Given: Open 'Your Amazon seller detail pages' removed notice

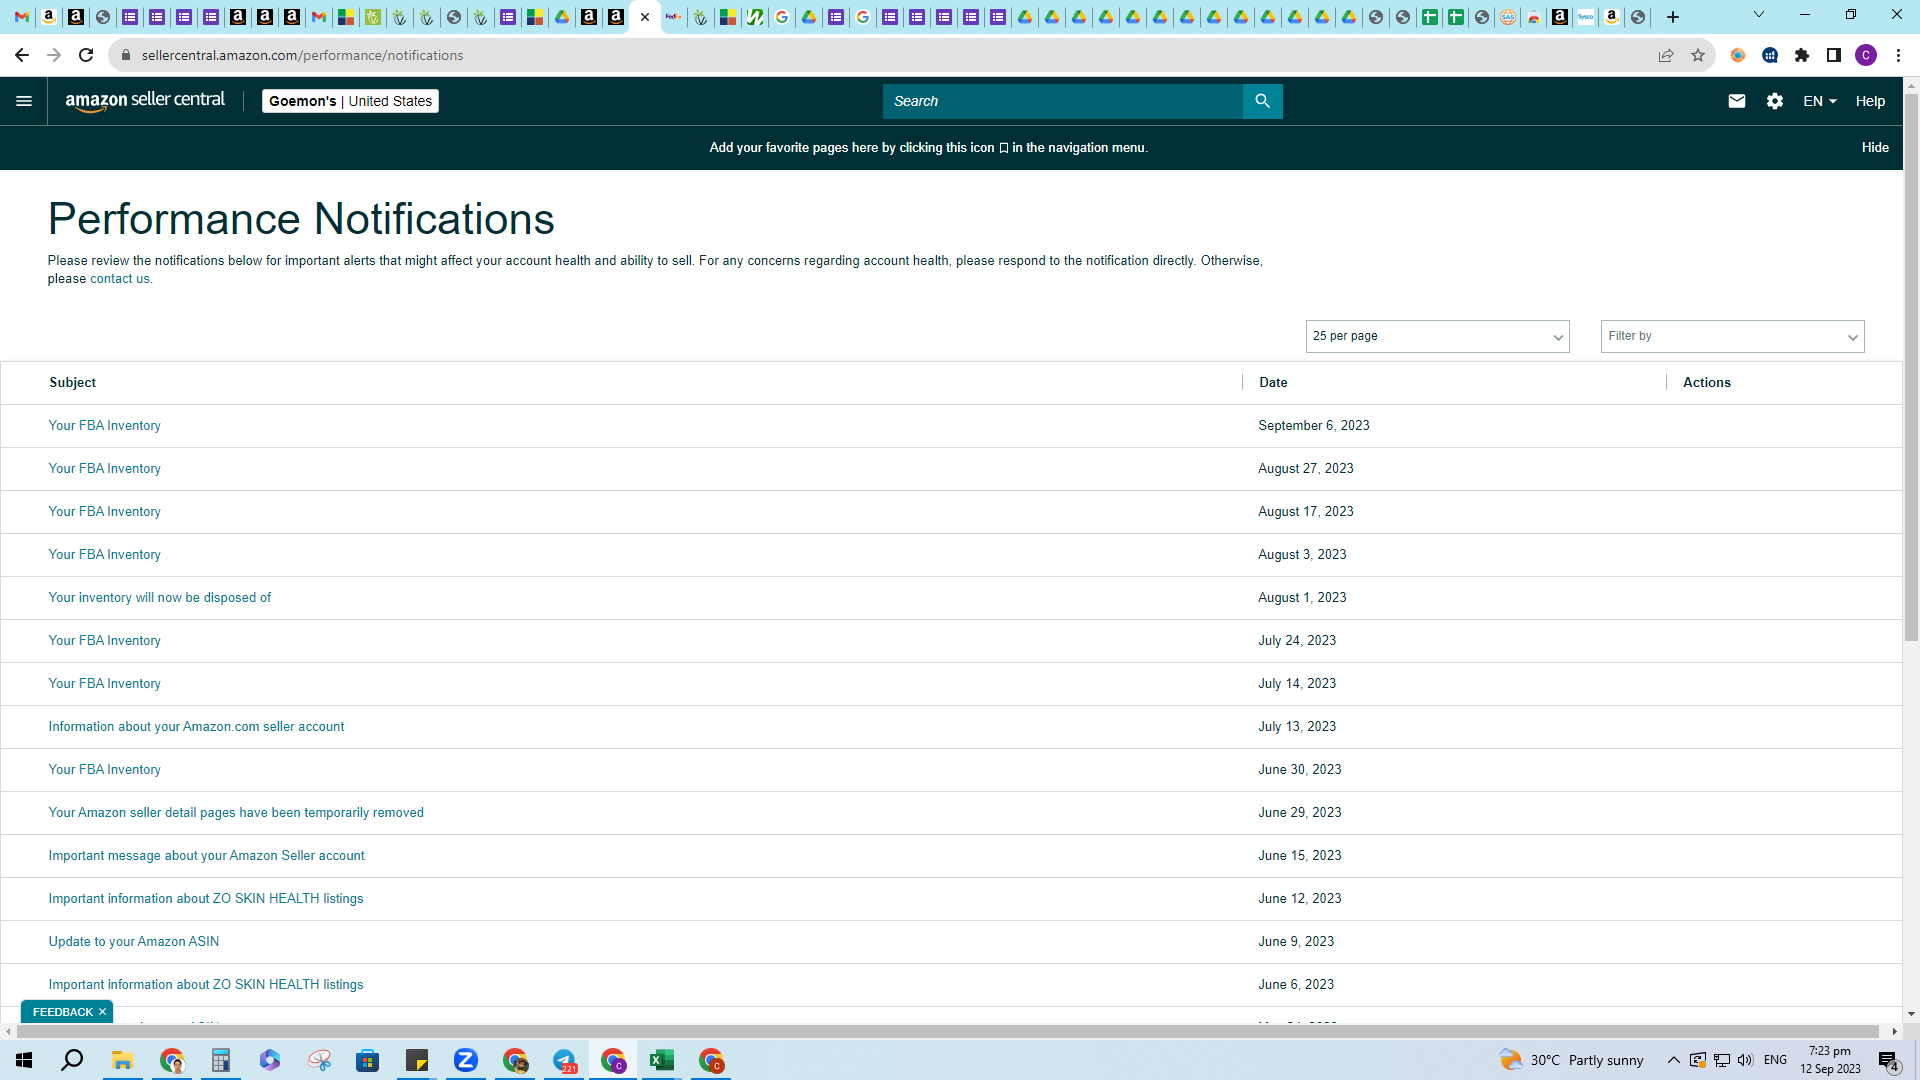Looking at the screenshot, I should [236, 812].
